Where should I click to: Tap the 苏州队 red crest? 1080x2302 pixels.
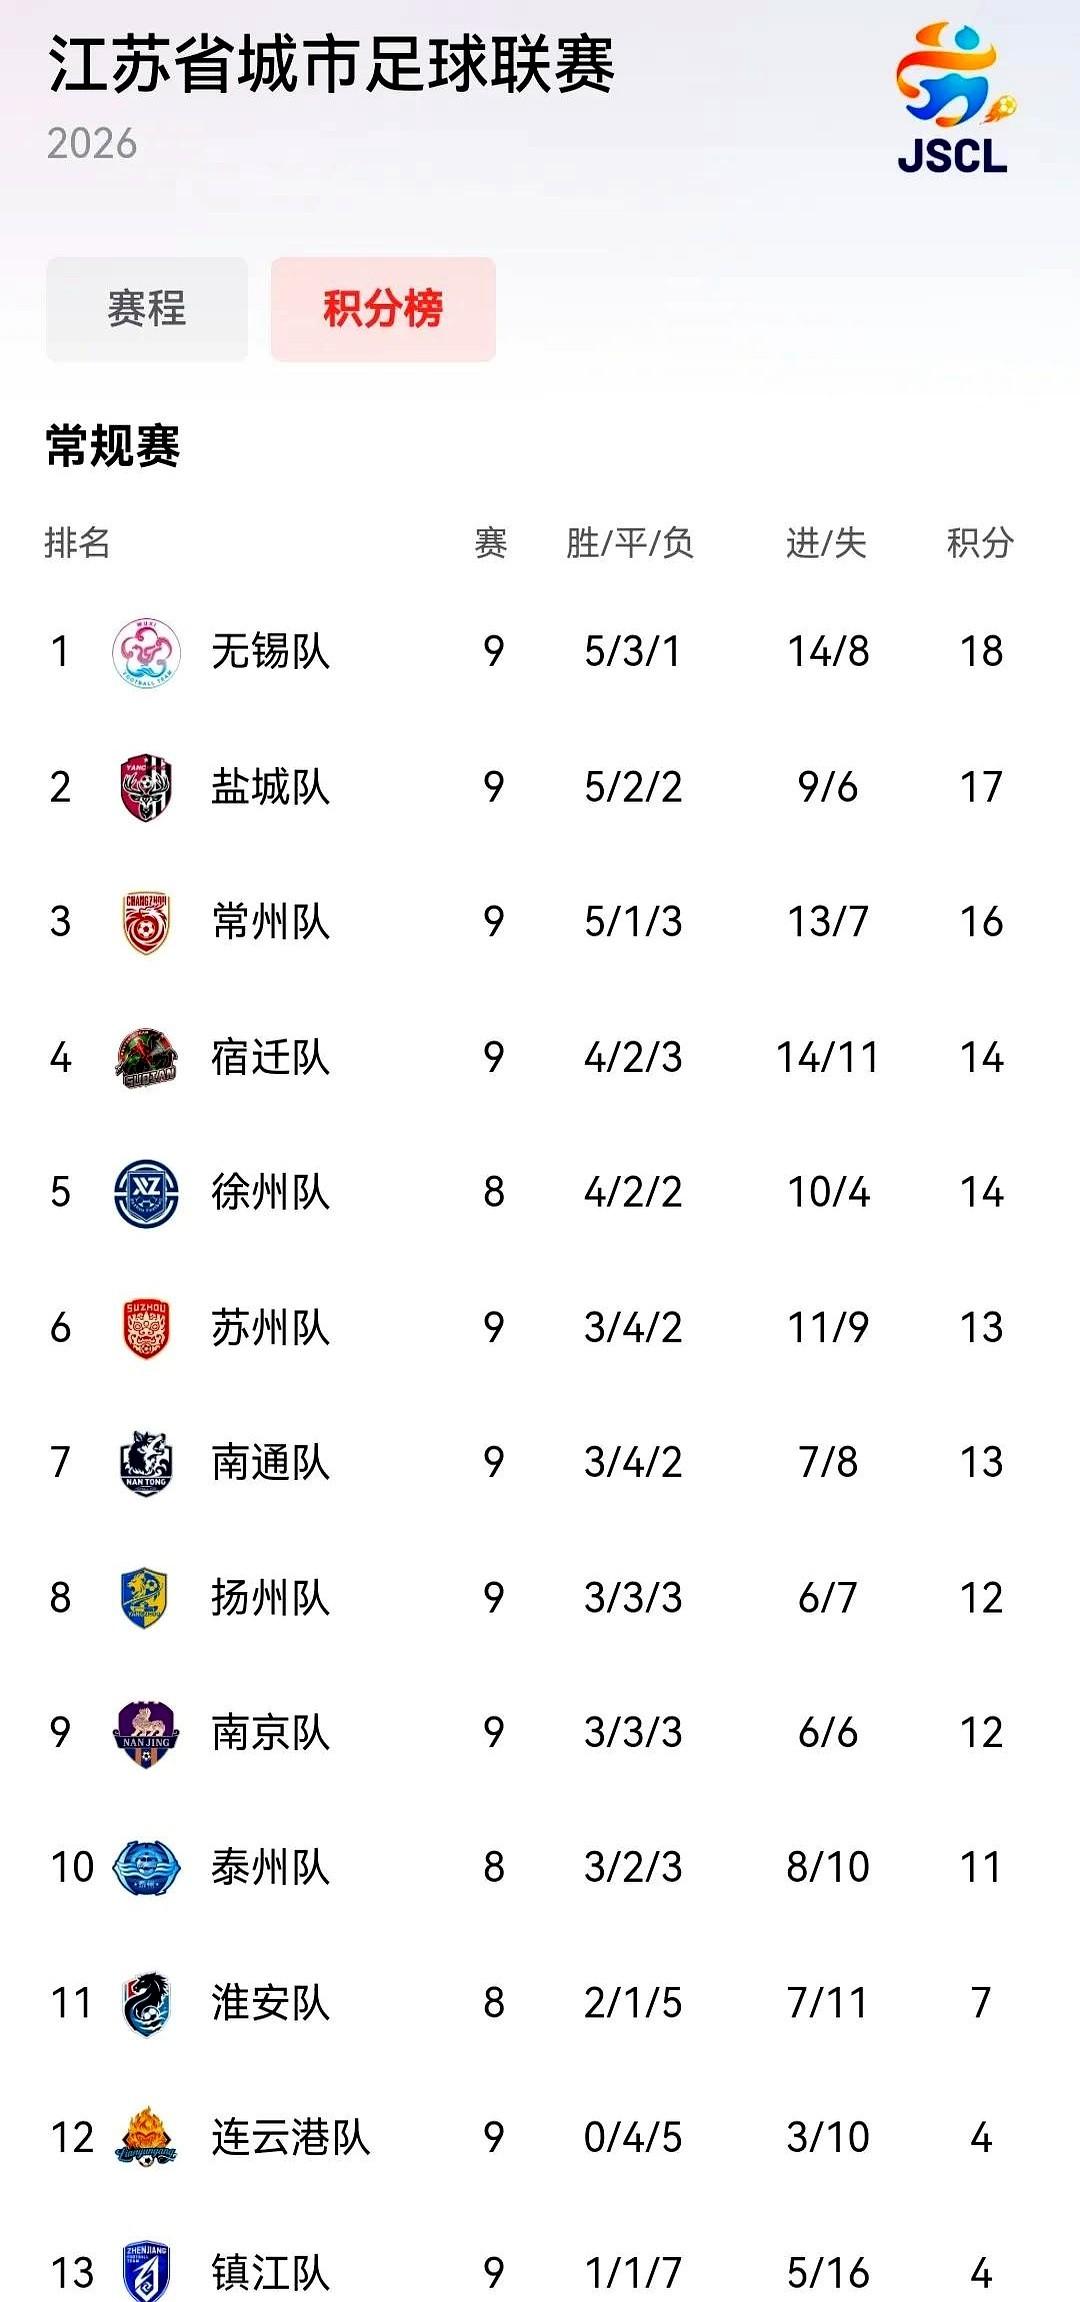(146, 1328)
